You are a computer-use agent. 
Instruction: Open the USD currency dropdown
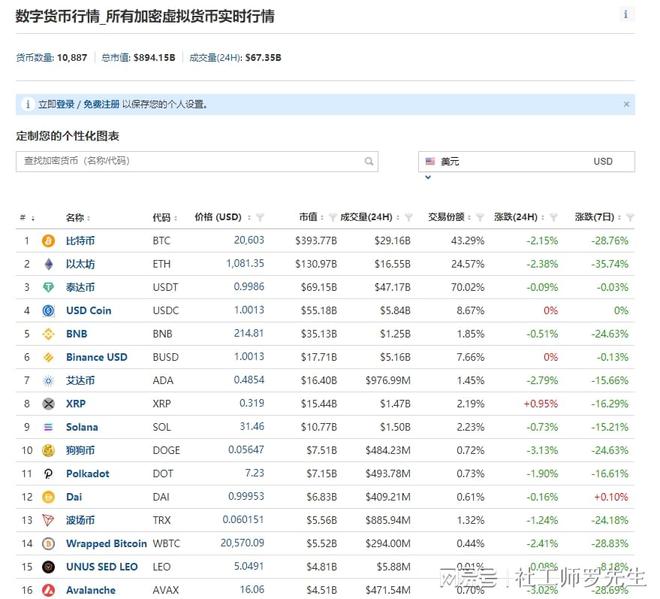coord(526,162)
